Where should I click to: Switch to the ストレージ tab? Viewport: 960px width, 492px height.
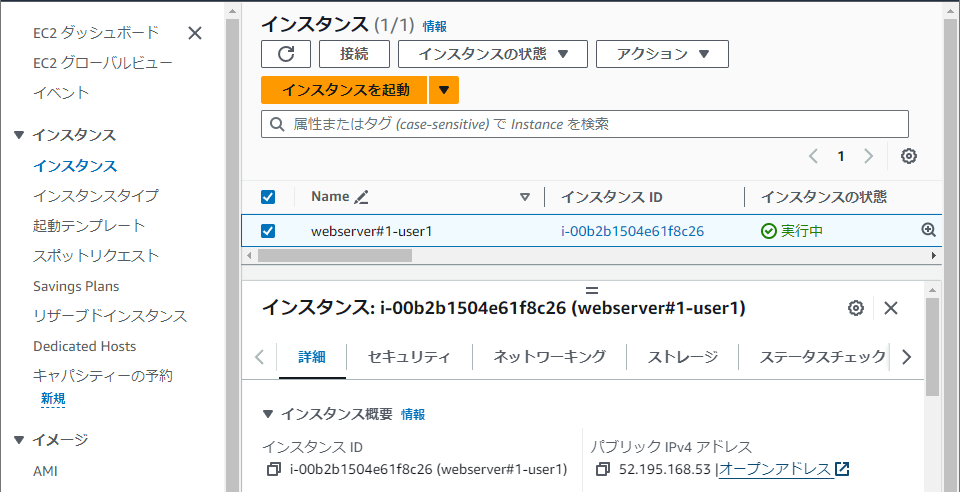coord(683,357)
